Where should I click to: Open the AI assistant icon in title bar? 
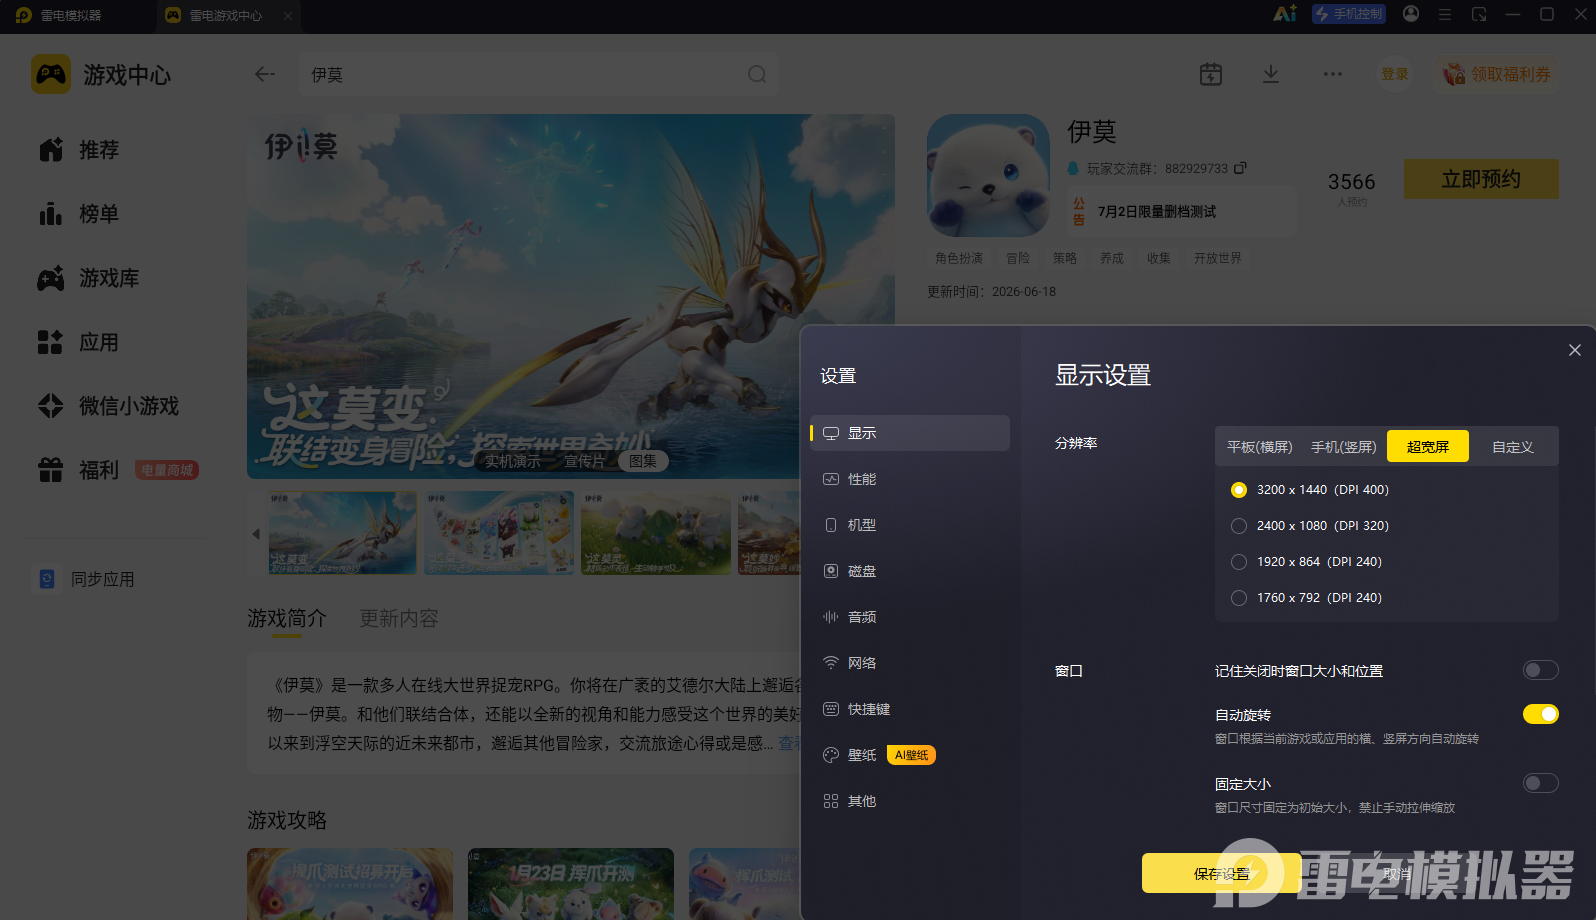1285,14
